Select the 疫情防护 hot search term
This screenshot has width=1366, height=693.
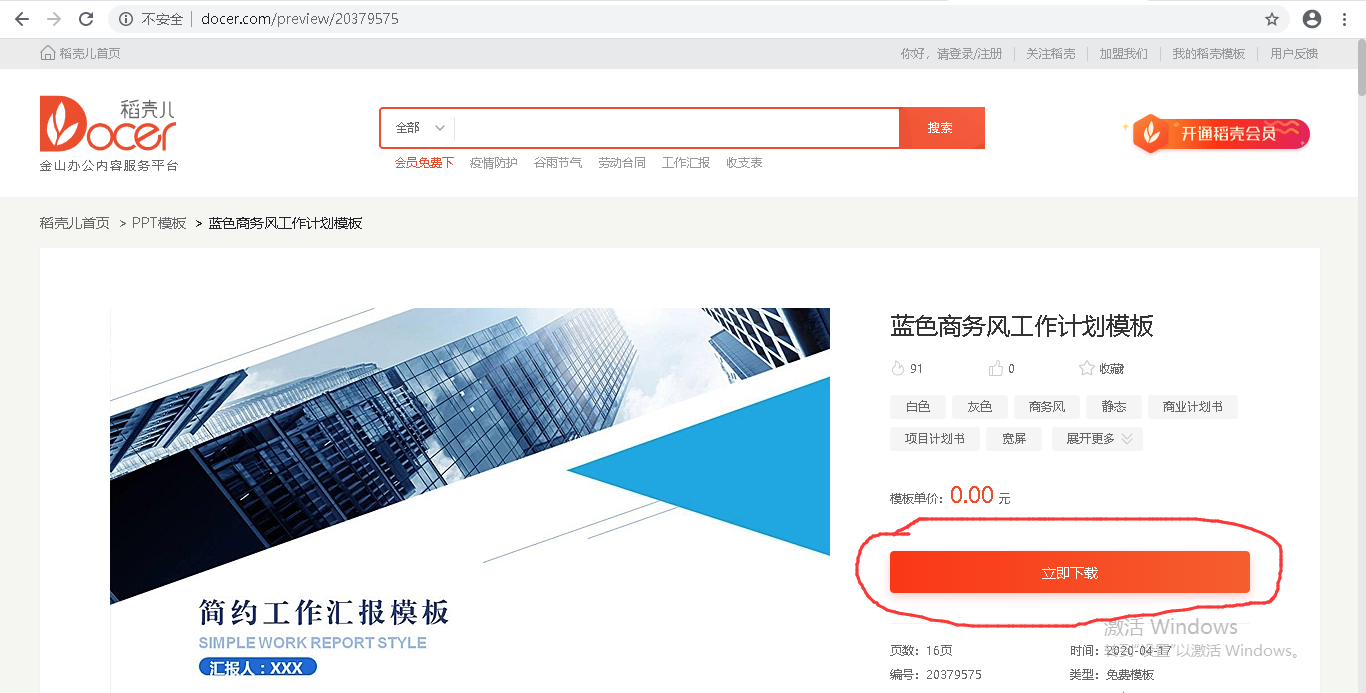493,162
